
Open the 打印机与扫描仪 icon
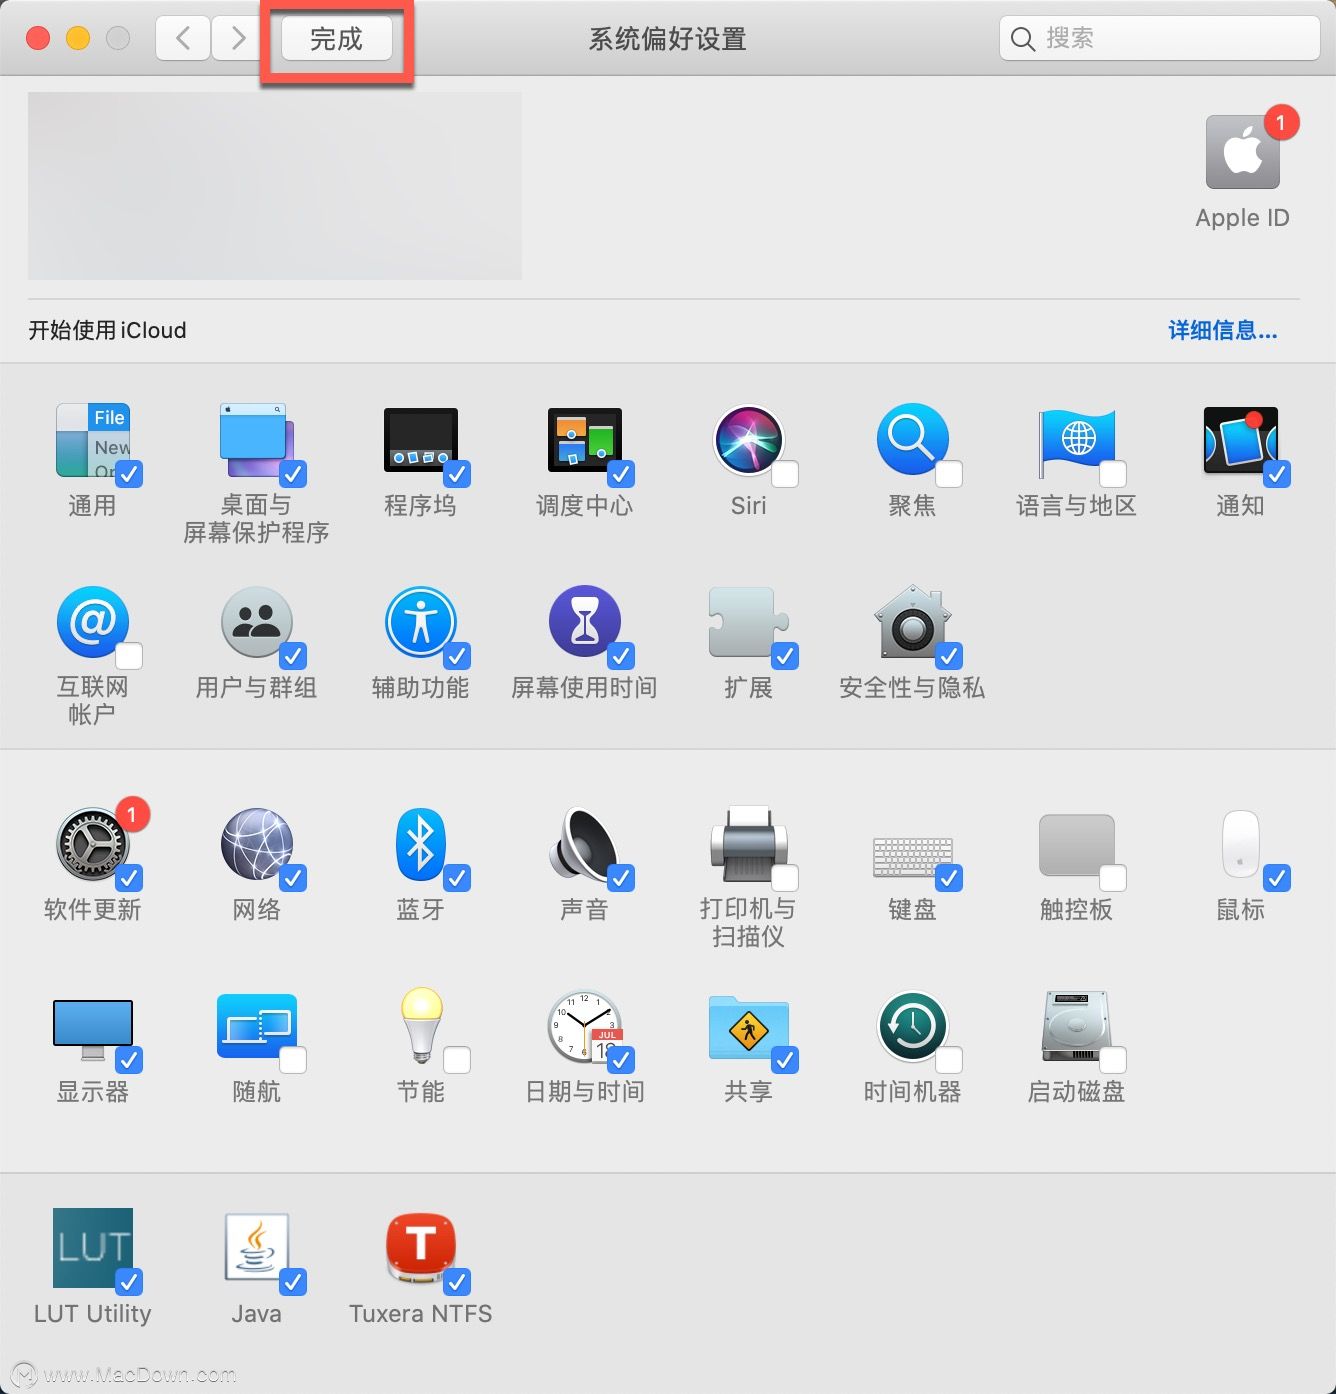748,844
